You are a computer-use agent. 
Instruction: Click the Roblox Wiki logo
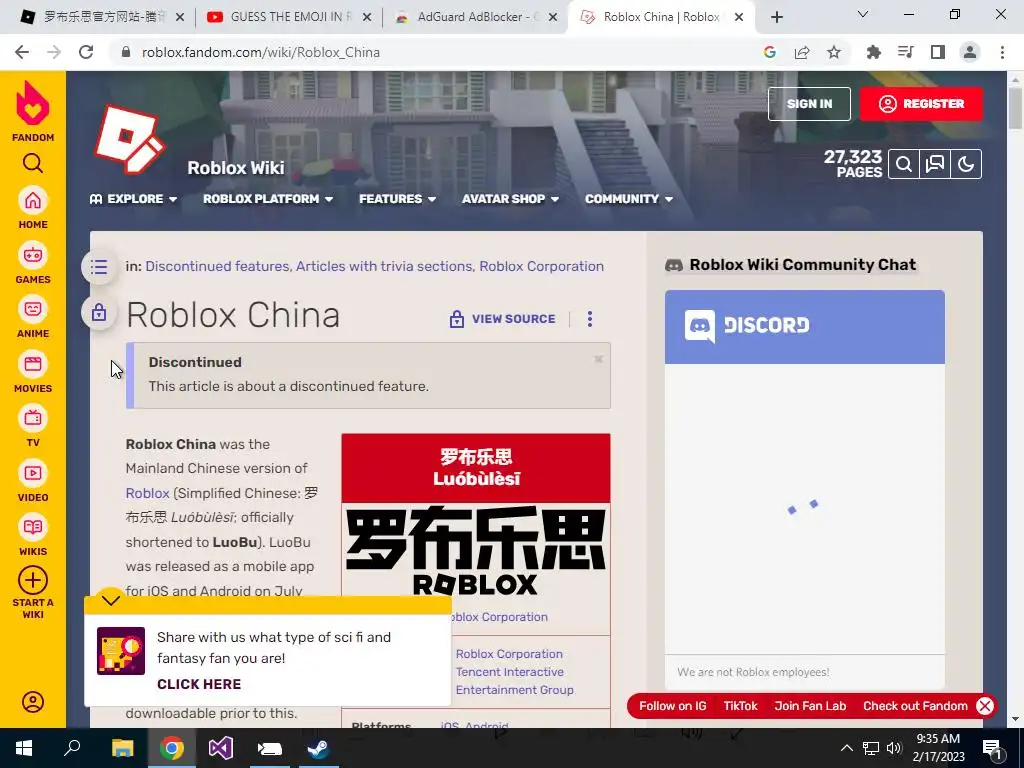click(x=129, y=138)
